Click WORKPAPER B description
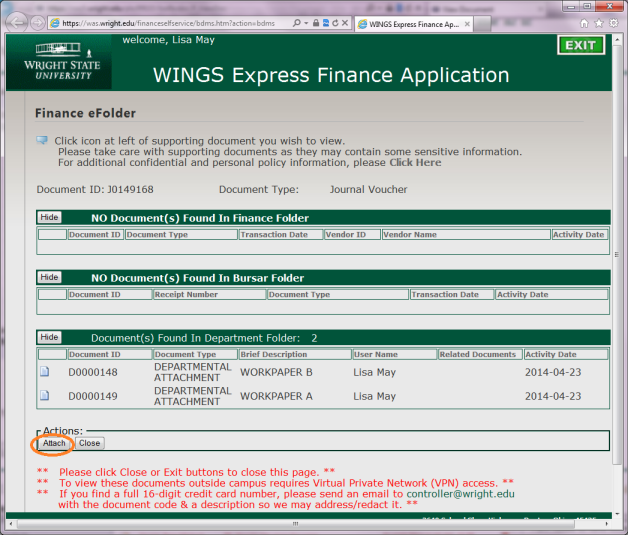 tap(276, 372)
